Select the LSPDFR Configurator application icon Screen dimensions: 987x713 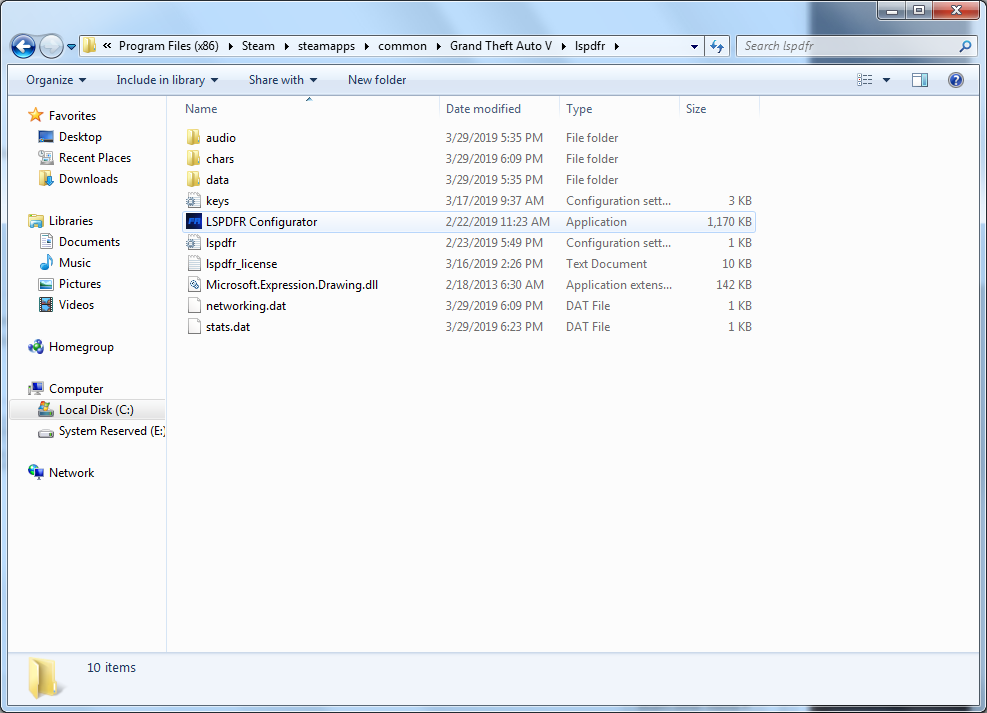pos(194,222)
